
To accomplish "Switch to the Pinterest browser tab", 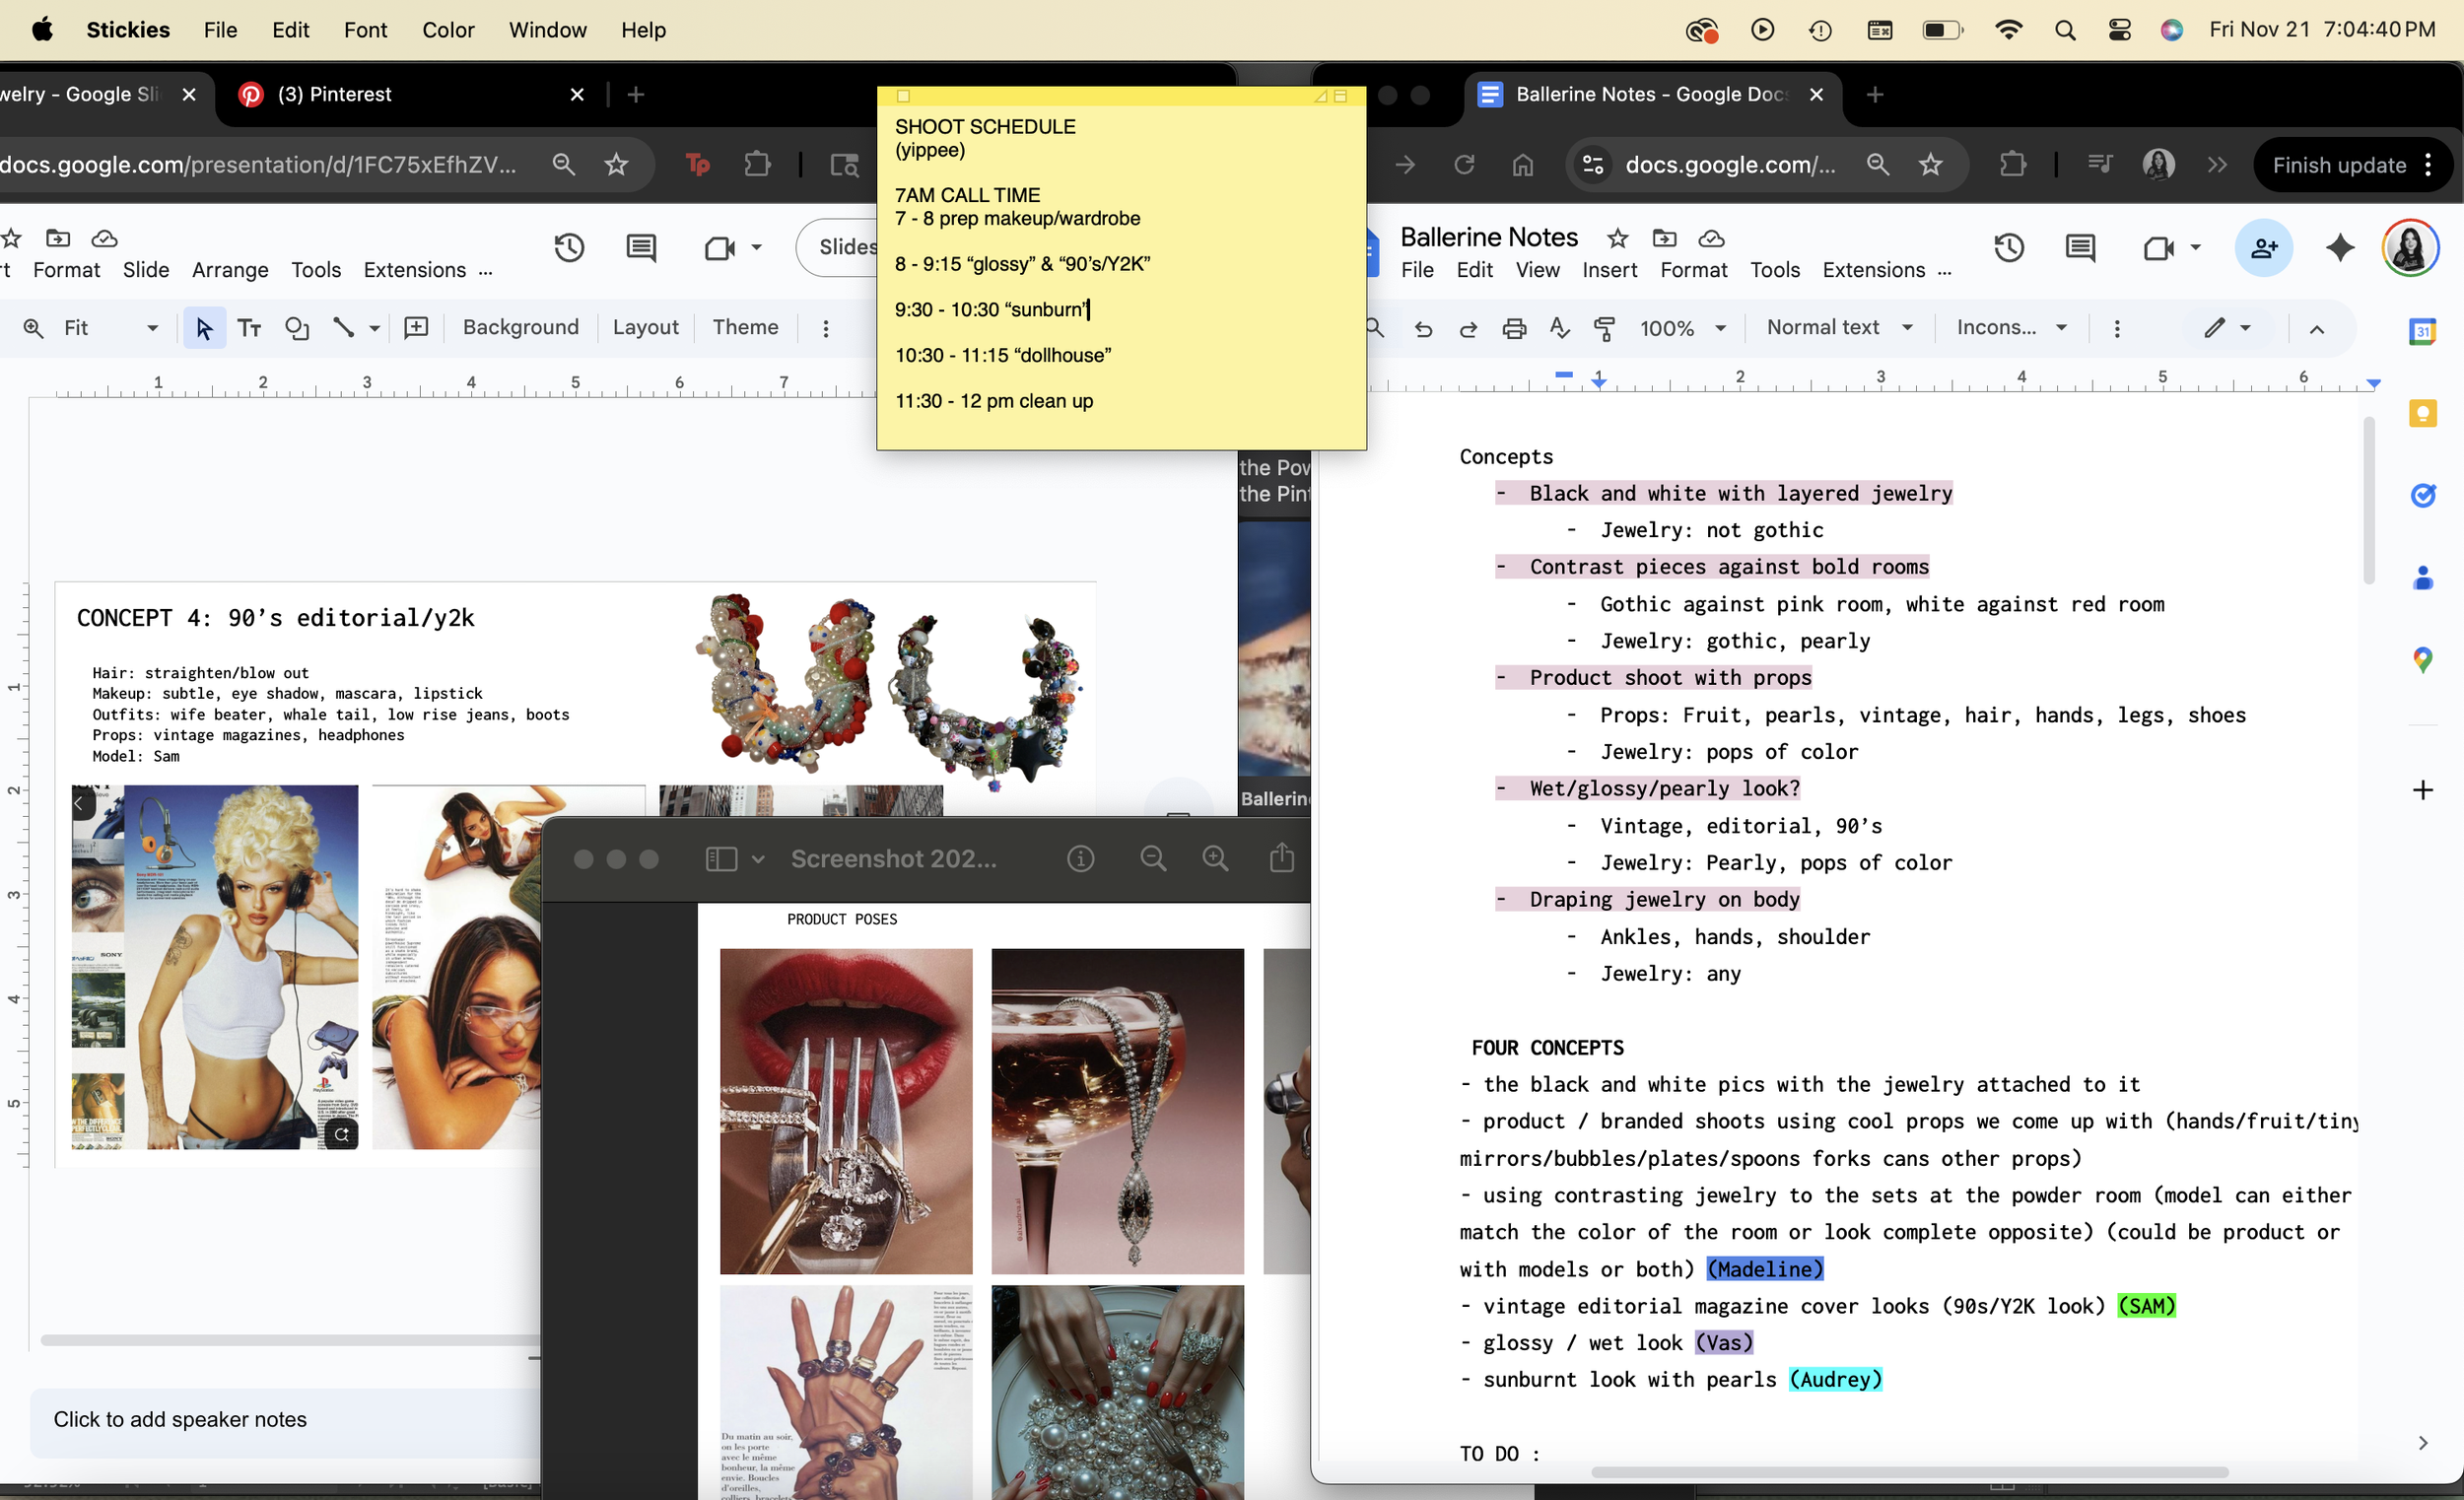I will point(334,94).
